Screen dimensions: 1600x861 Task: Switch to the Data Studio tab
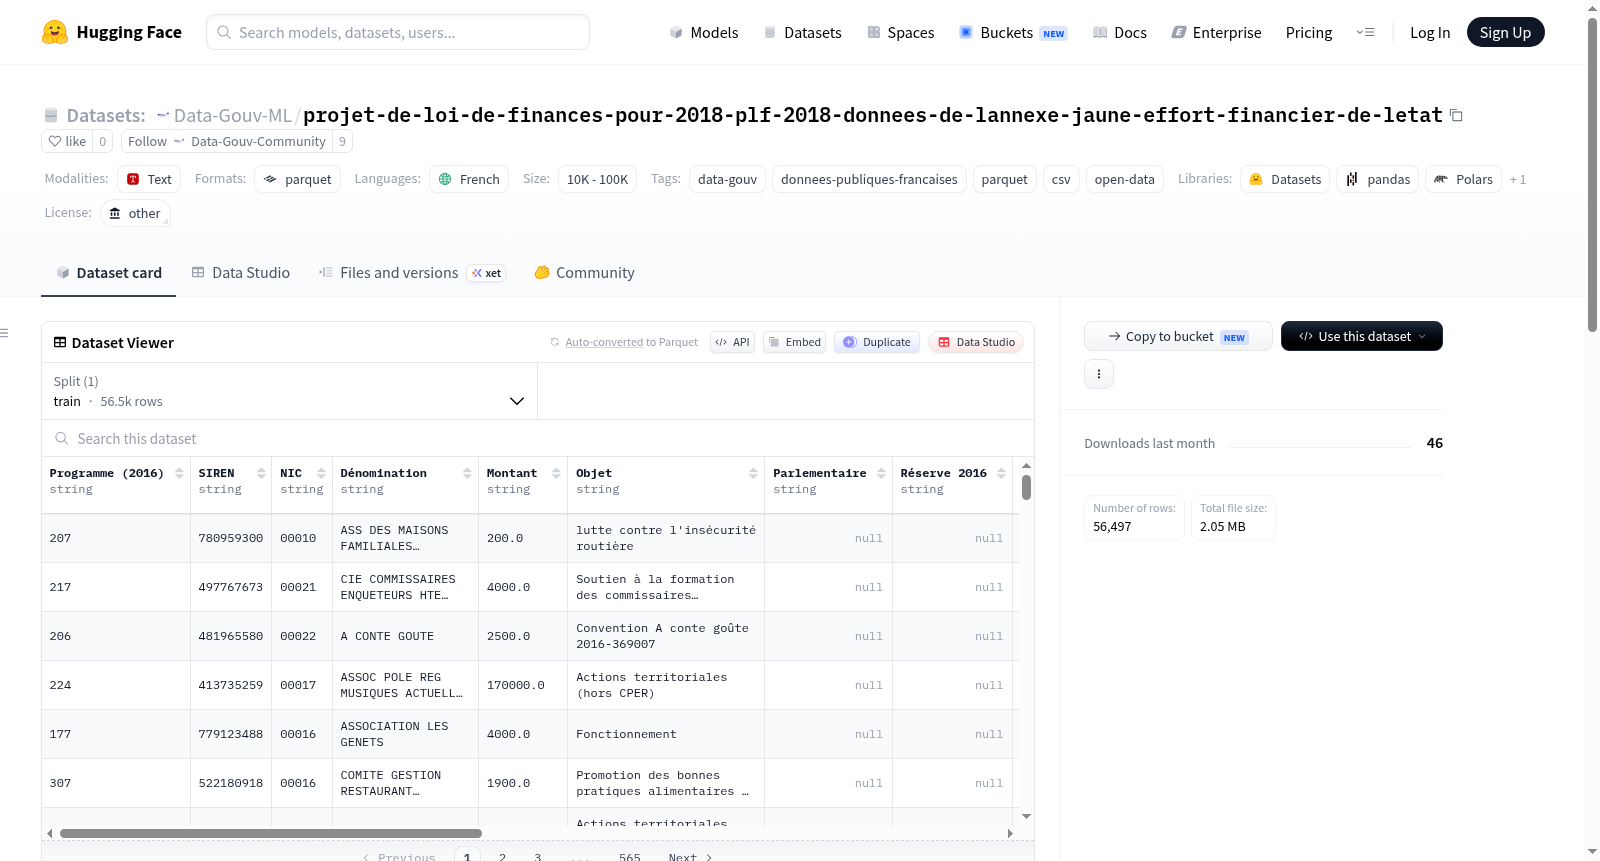point(241,272)
